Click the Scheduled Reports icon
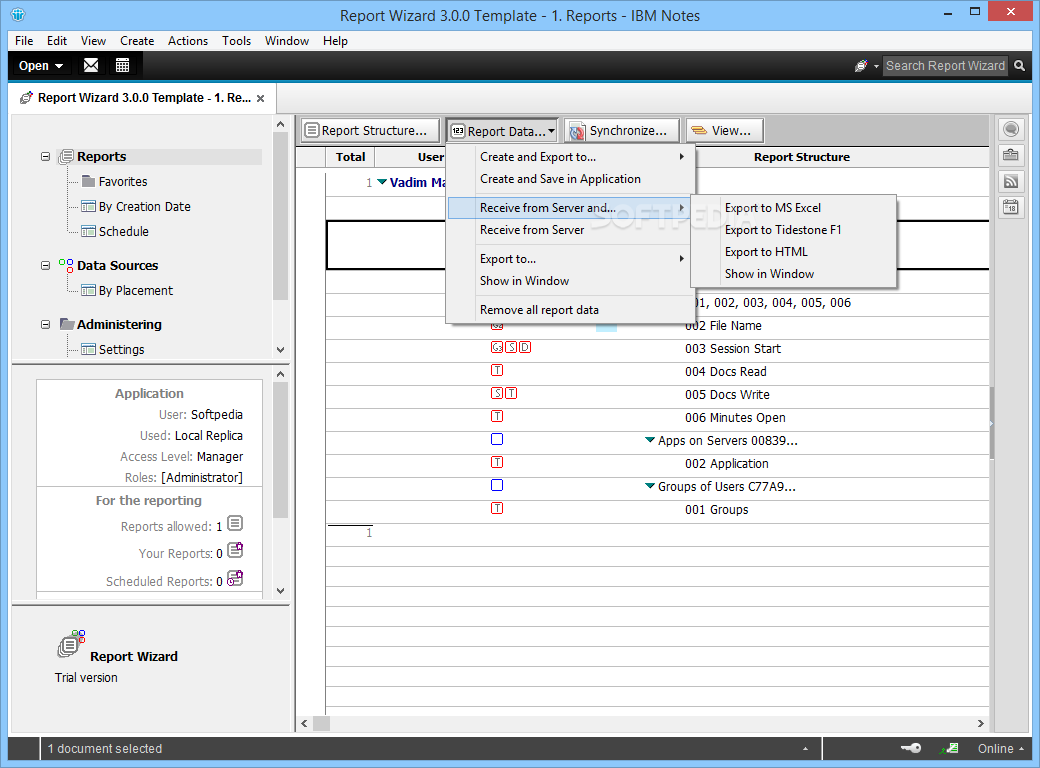 (x=235, y=578)
